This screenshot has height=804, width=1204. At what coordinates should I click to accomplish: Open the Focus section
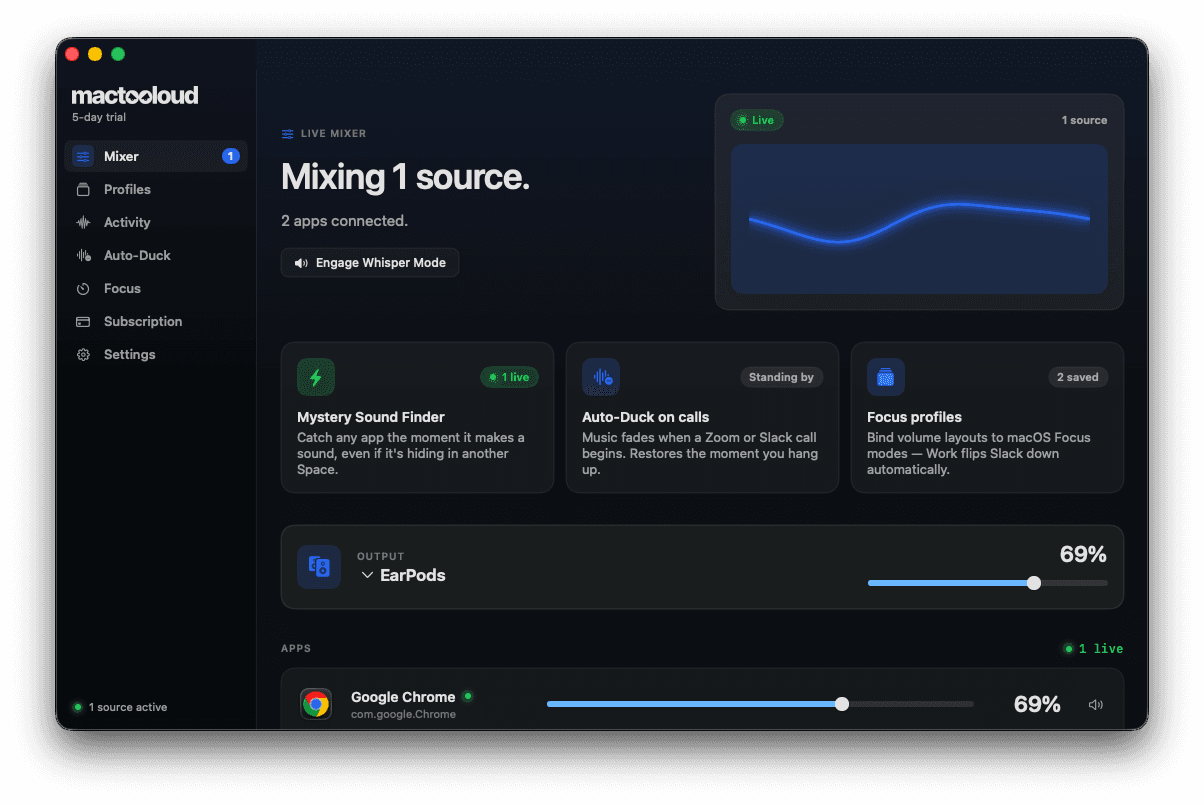click(156, 288)
